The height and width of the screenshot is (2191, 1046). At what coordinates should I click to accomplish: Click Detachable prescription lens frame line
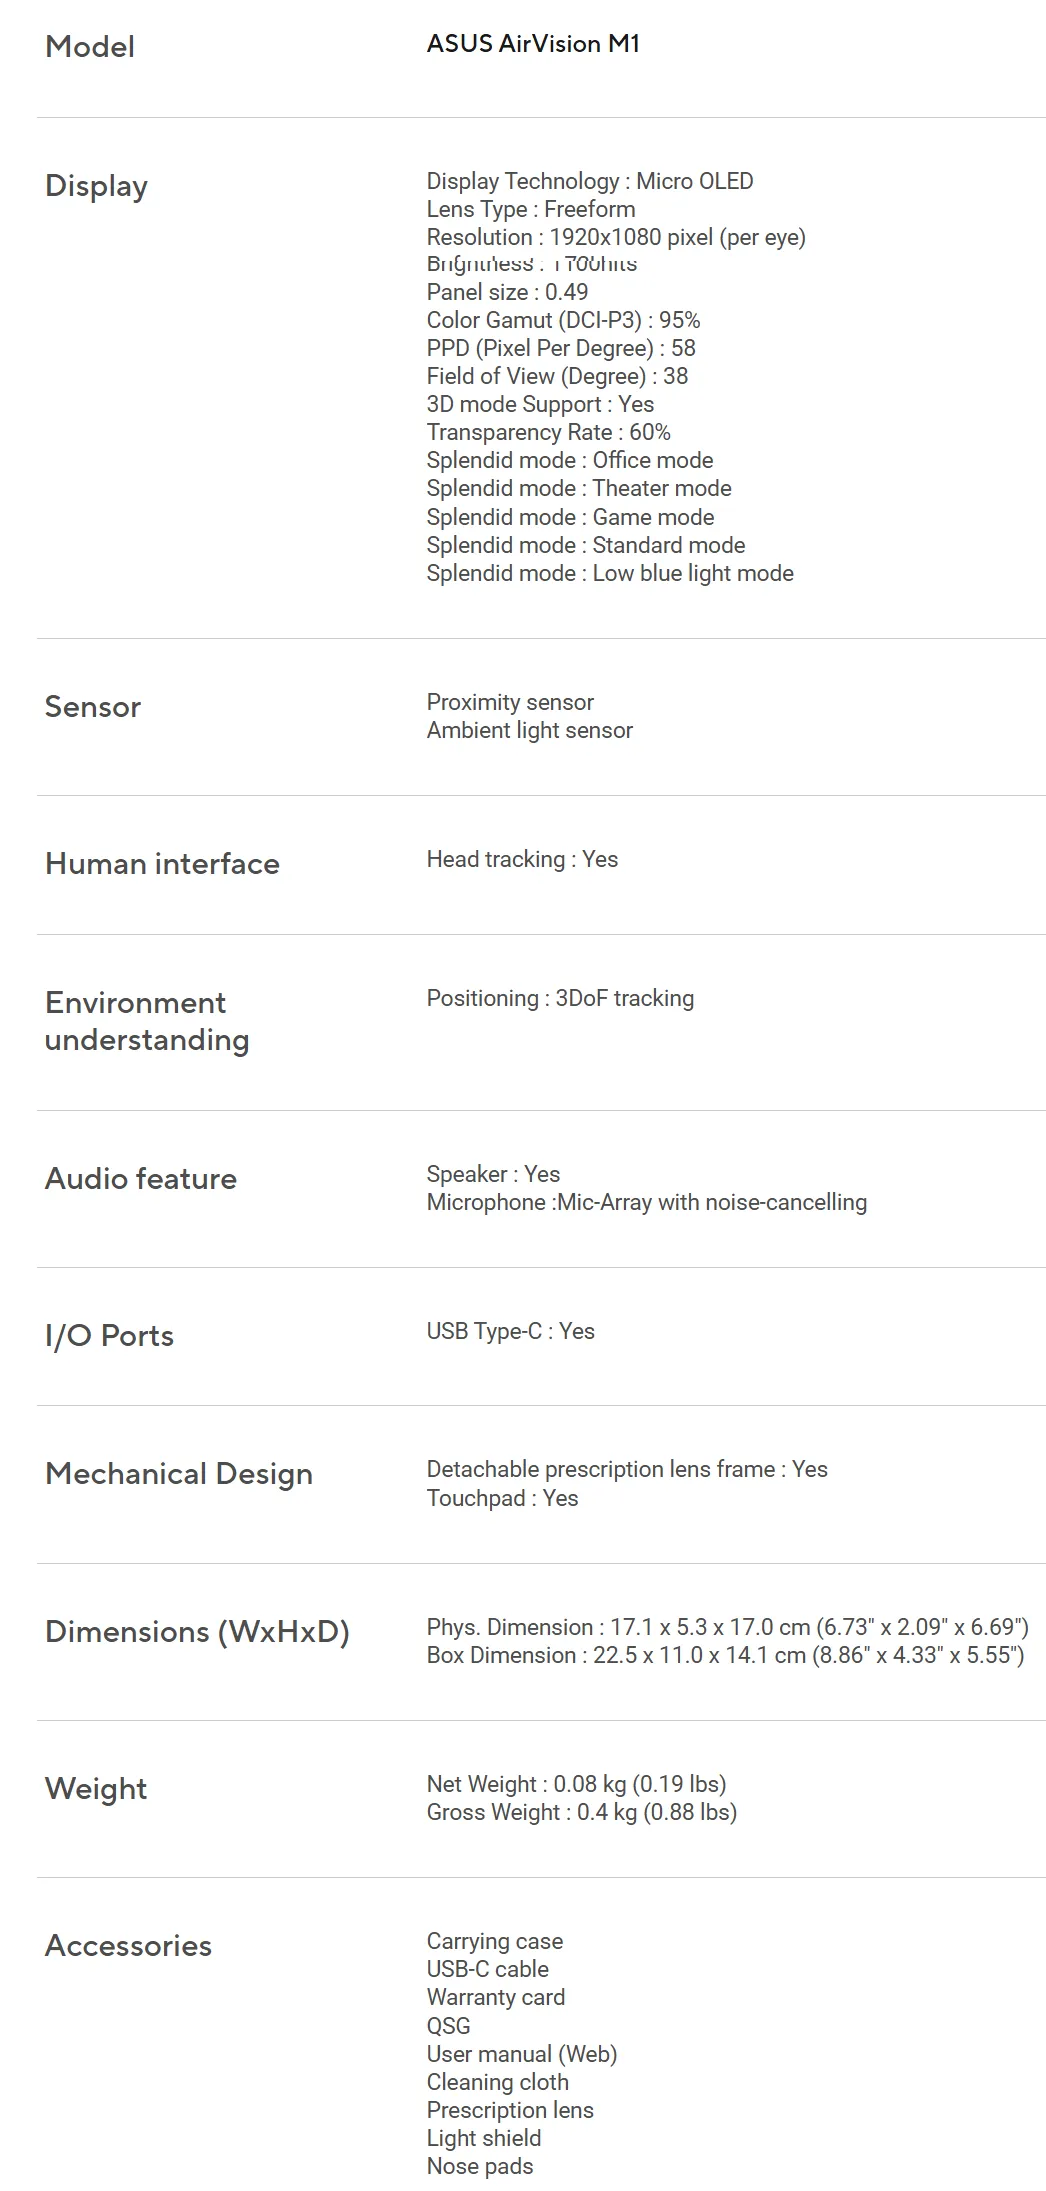click(x=627, y=1469)
